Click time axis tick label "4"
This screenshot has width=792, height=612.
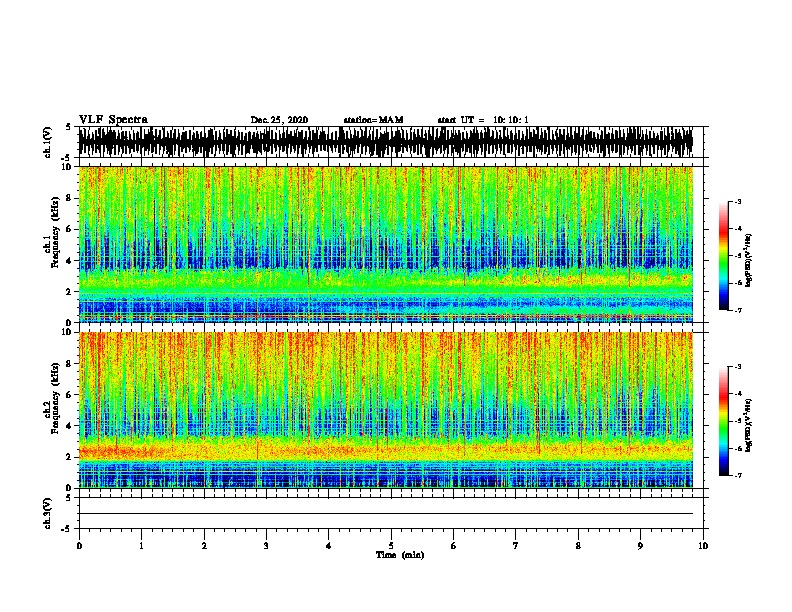point(329,546)
